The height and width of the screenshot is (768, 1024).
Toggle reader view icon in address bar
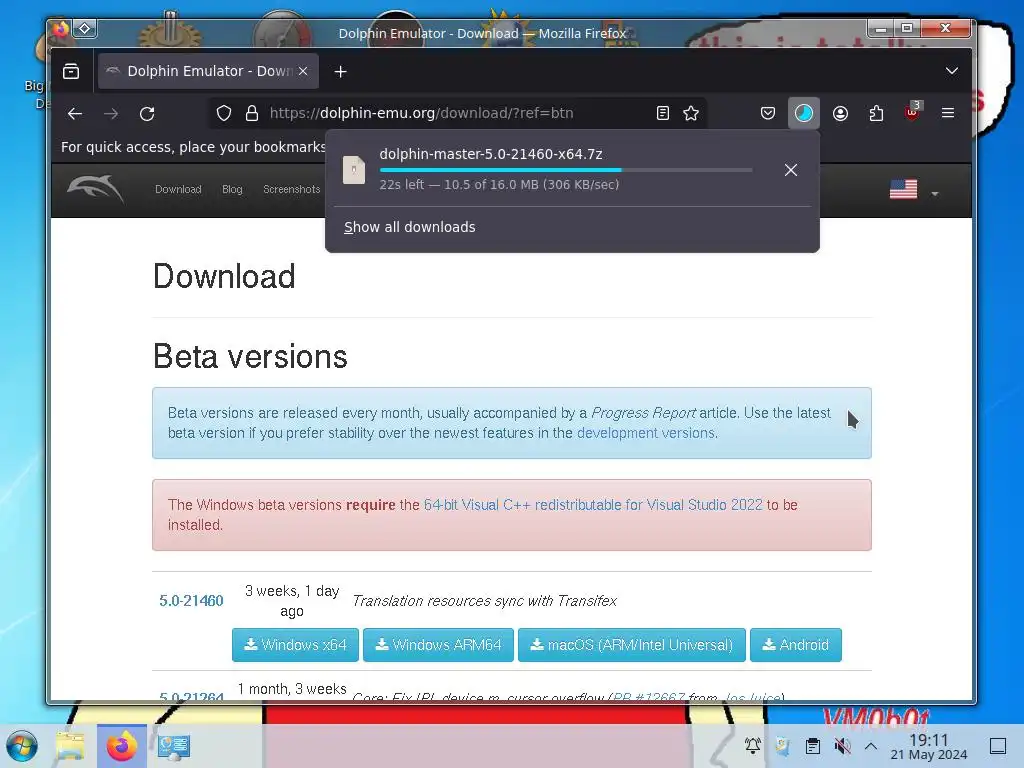[662, 114]
